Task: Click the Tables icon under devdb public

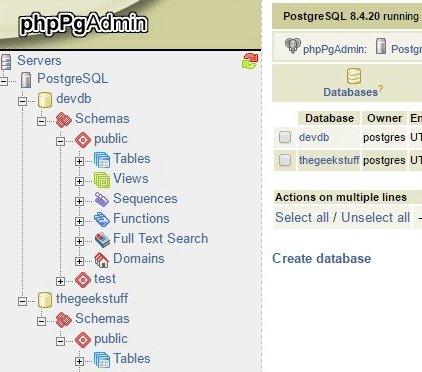Action: (x=102, y=160)
